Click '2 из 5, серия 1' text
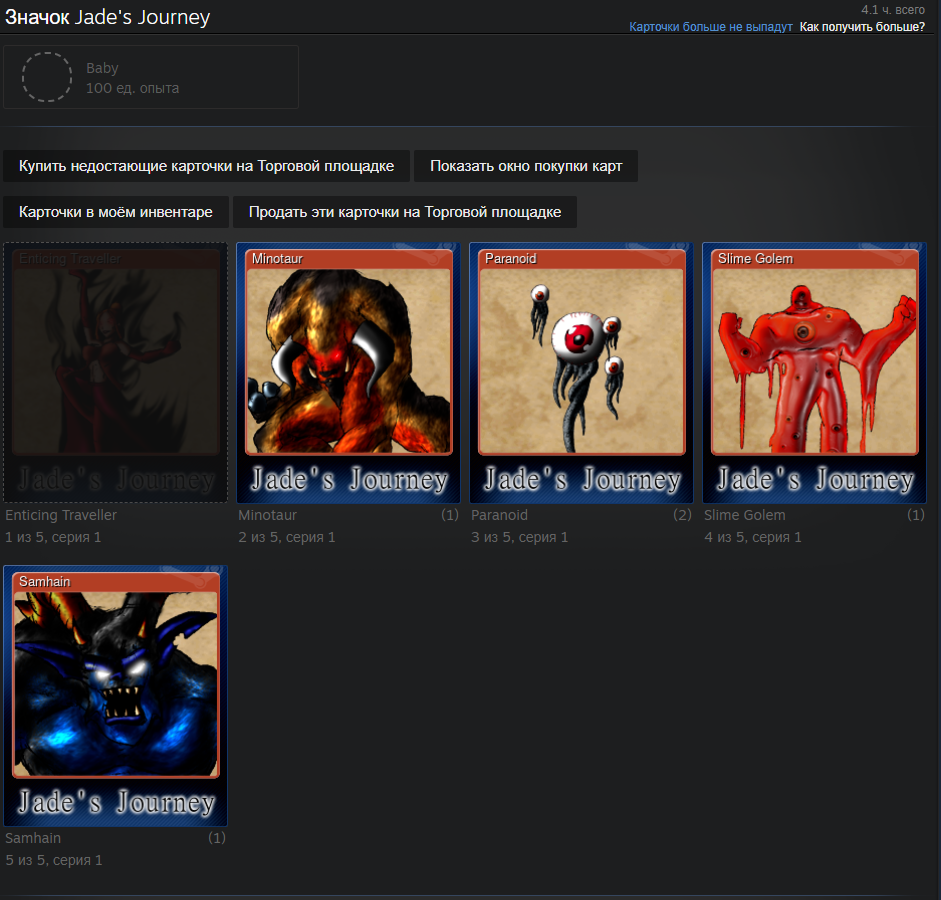Screen dimensions: 941x900 286,537
